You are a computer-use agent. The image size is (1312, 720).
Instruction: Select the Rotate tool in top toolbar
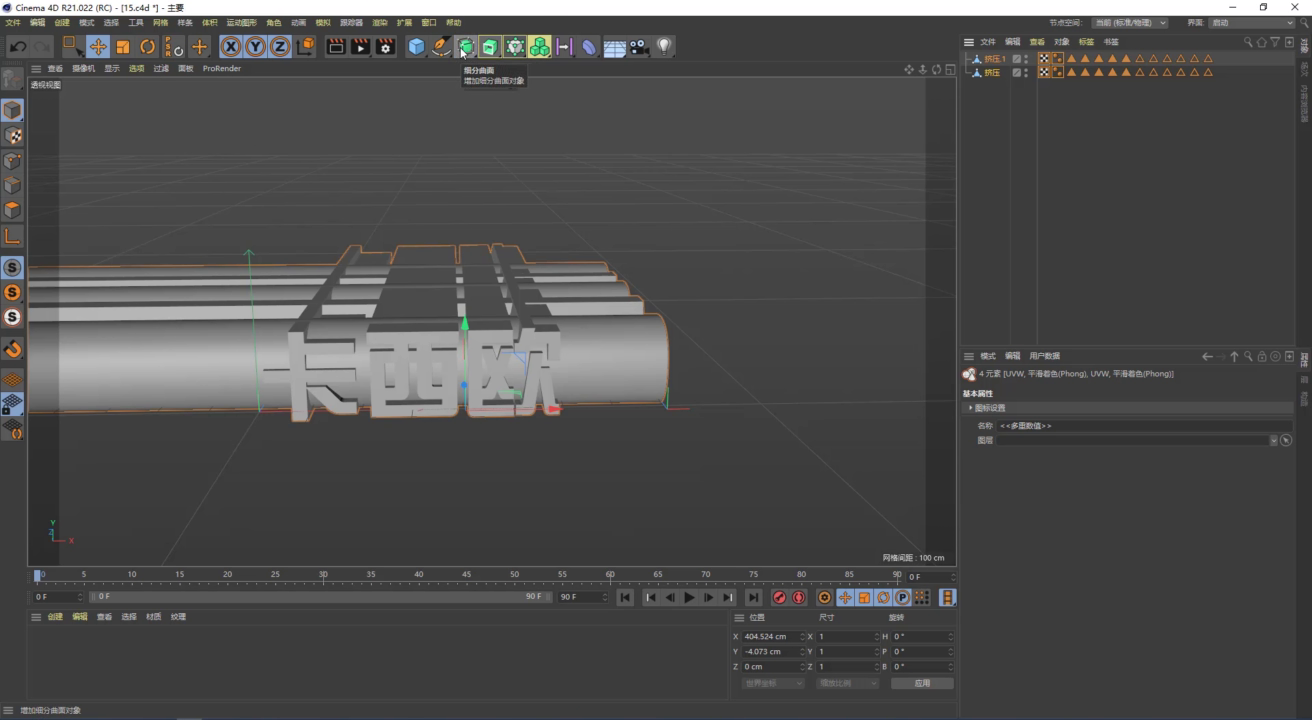point(148,46)
